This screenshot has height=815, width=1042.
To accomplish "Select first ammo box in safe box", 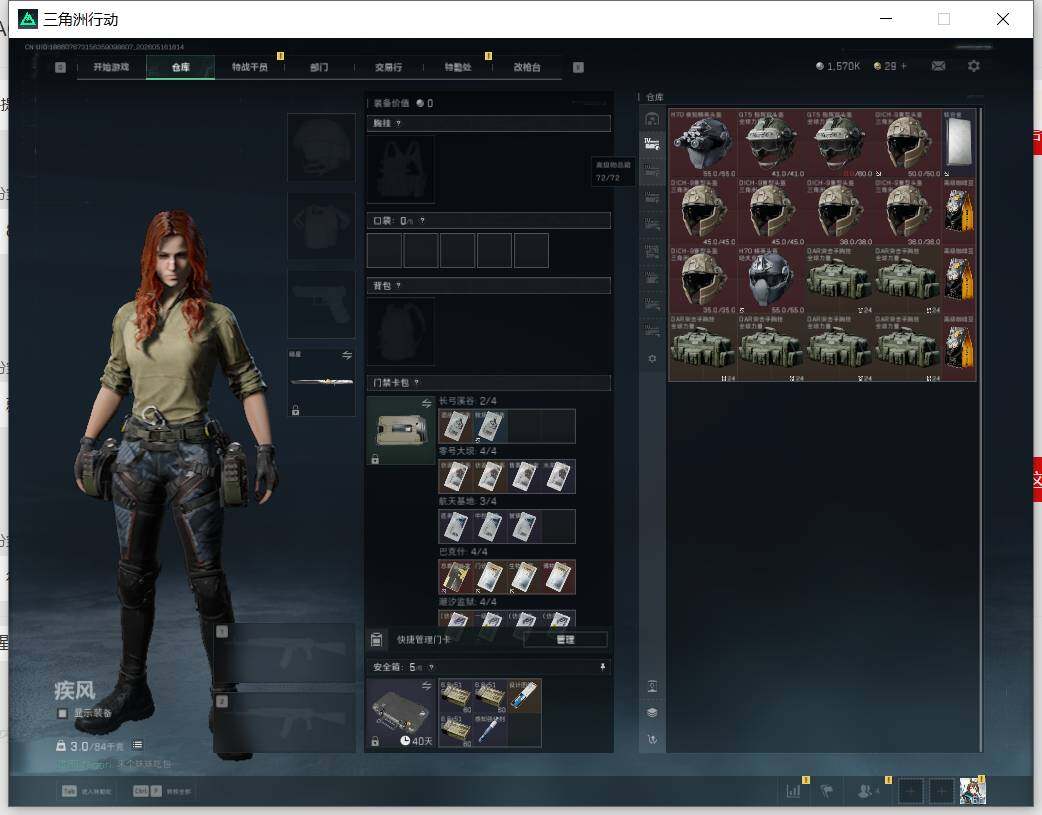I will 455,696.
